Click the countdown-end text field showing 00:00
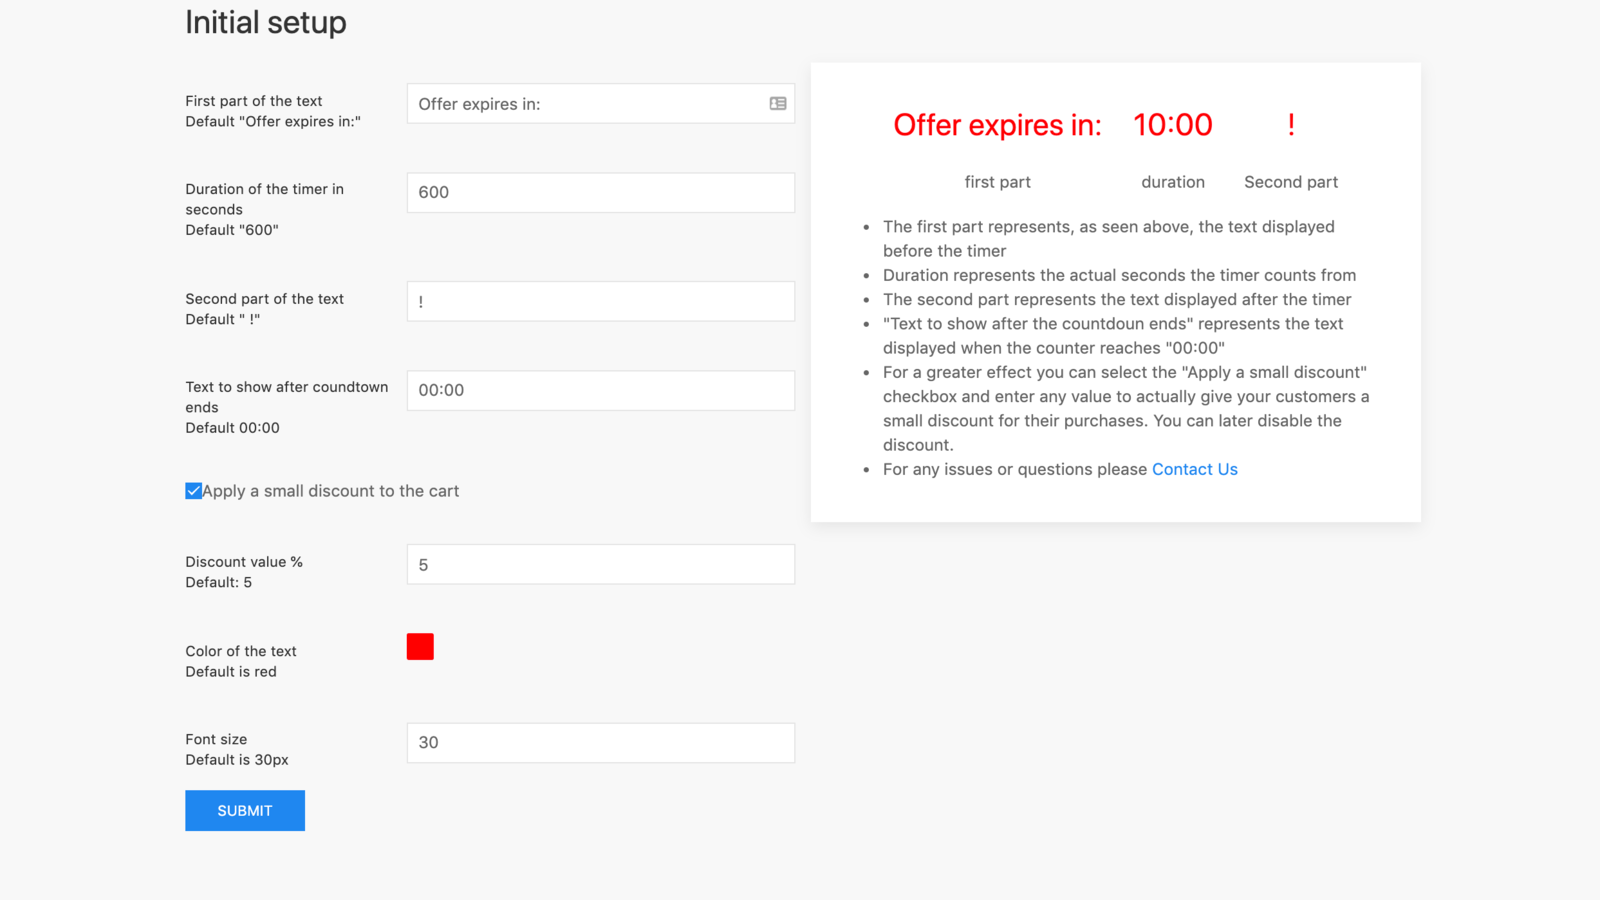The image size is (1600, 900). (600, 390)
